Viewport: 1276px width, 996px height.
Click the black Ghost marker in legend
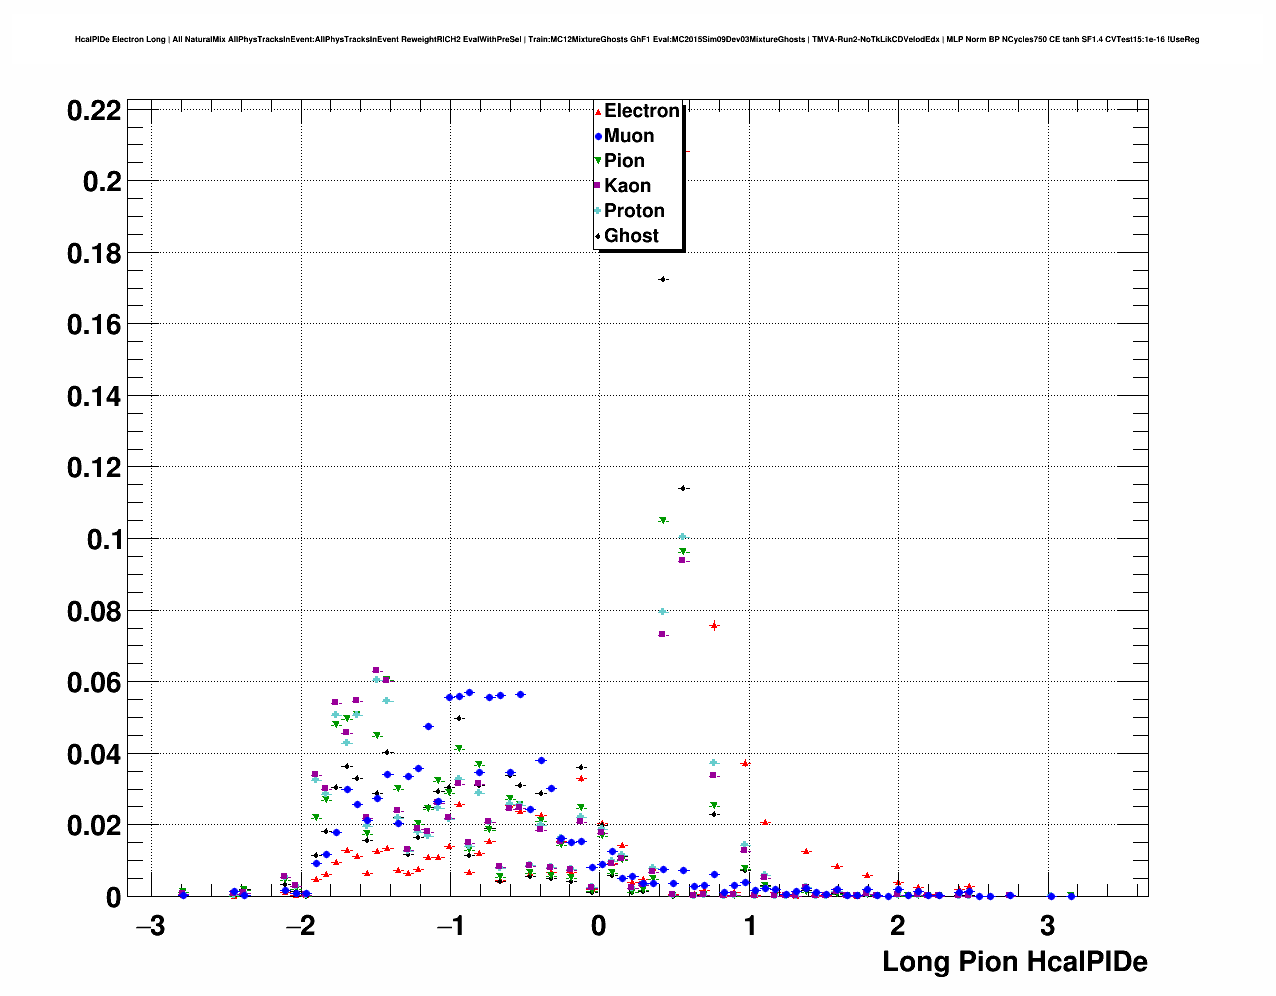coord(598,236)
